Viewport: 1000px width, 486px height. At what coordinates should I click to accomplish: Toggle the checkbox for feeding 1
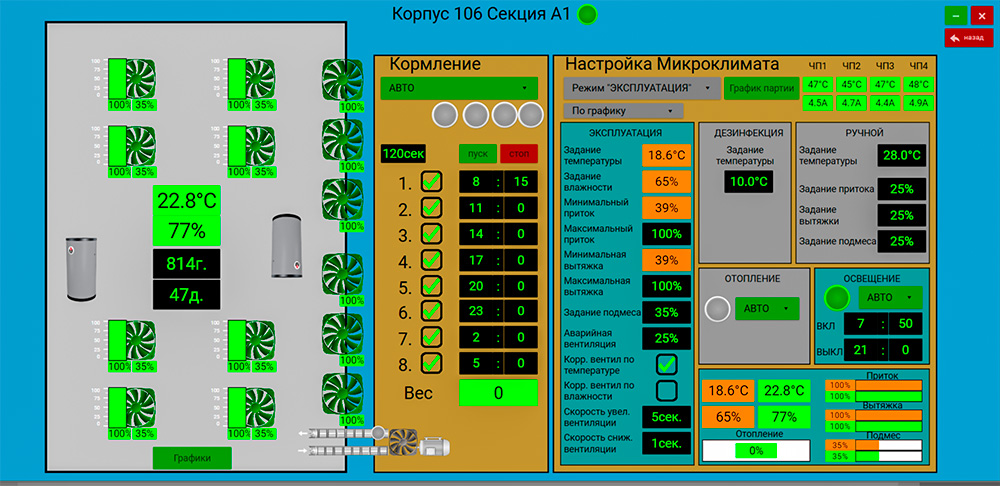(x=432, y=182)
